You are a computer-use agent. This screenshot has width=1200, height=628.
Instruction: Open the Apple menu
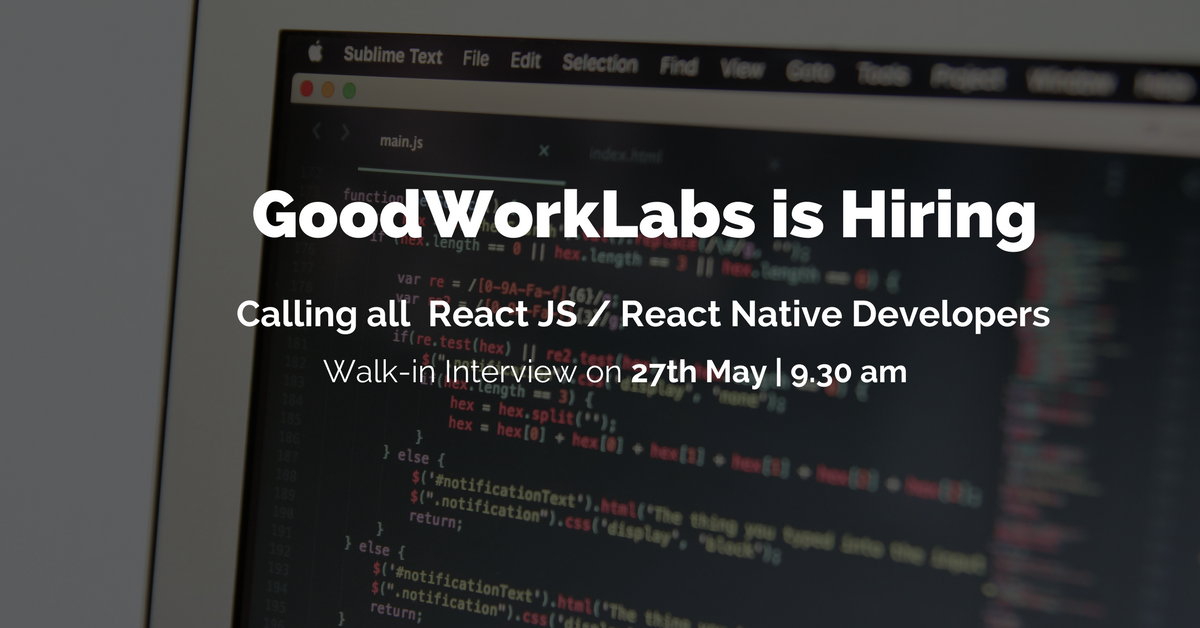(x=317, y=51)
